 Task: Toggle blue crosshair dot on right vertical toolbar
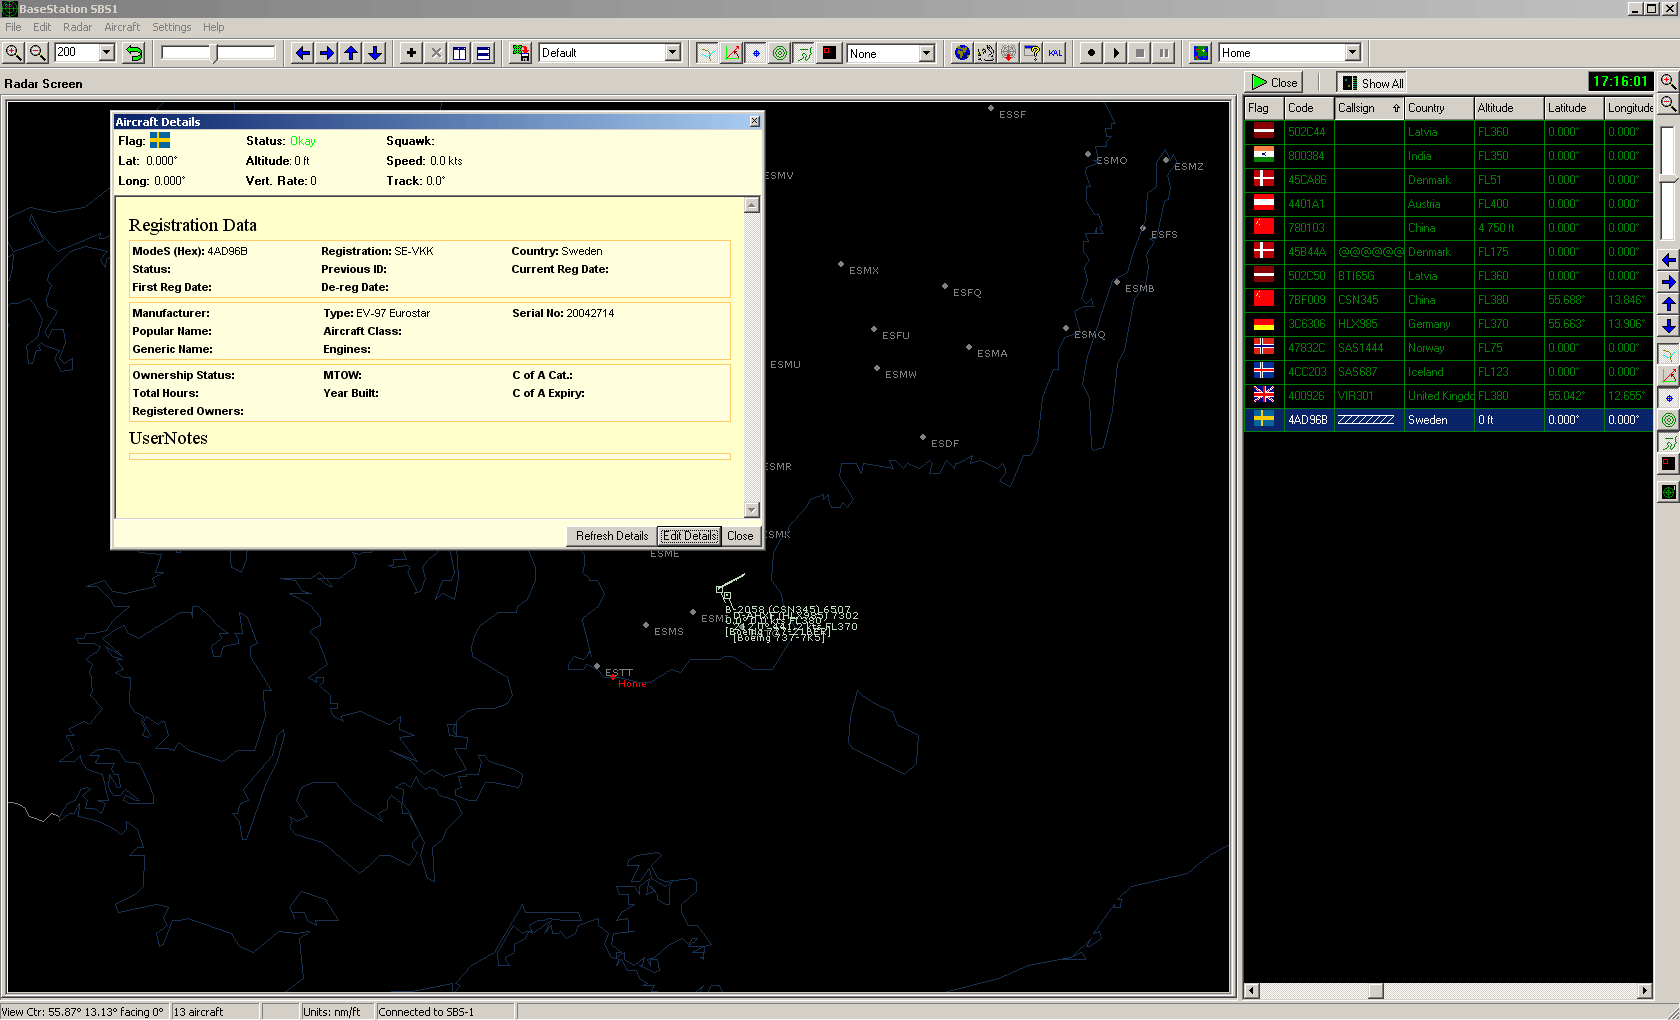(1668, 398)
